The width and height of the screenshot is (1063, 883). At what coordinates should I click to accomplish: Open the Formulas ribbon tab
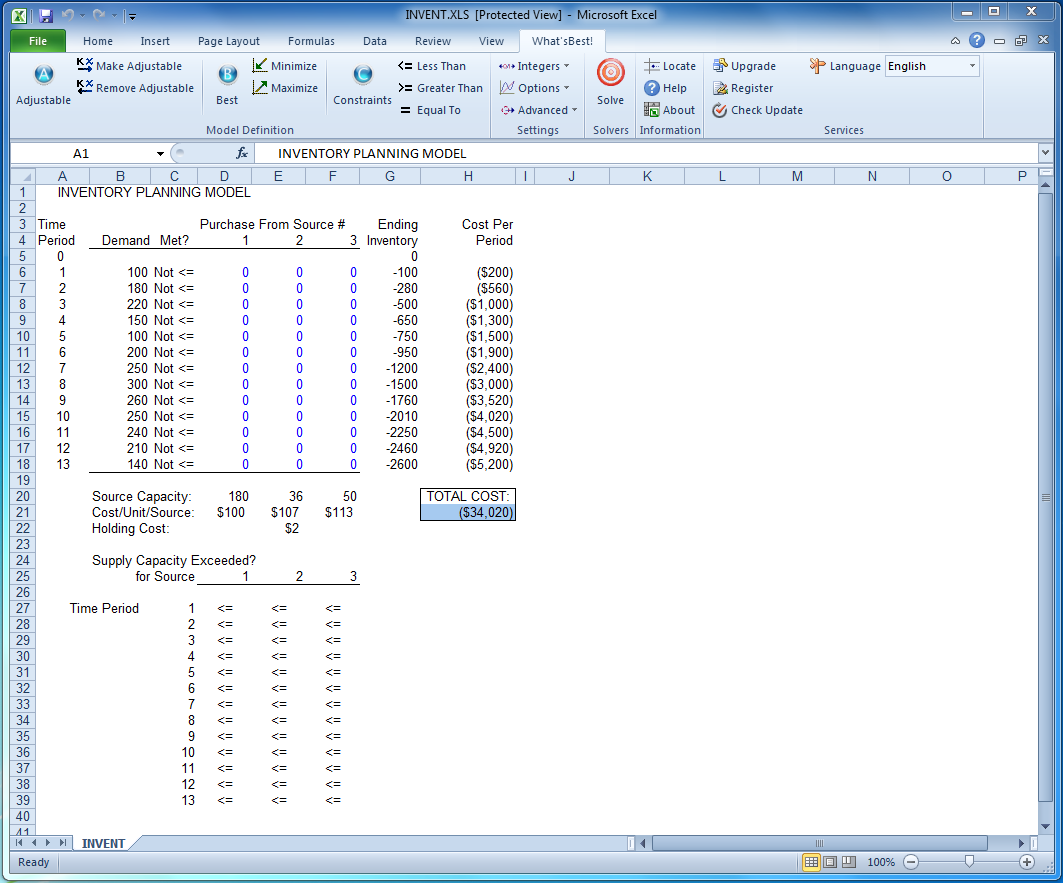pos(311,41)
